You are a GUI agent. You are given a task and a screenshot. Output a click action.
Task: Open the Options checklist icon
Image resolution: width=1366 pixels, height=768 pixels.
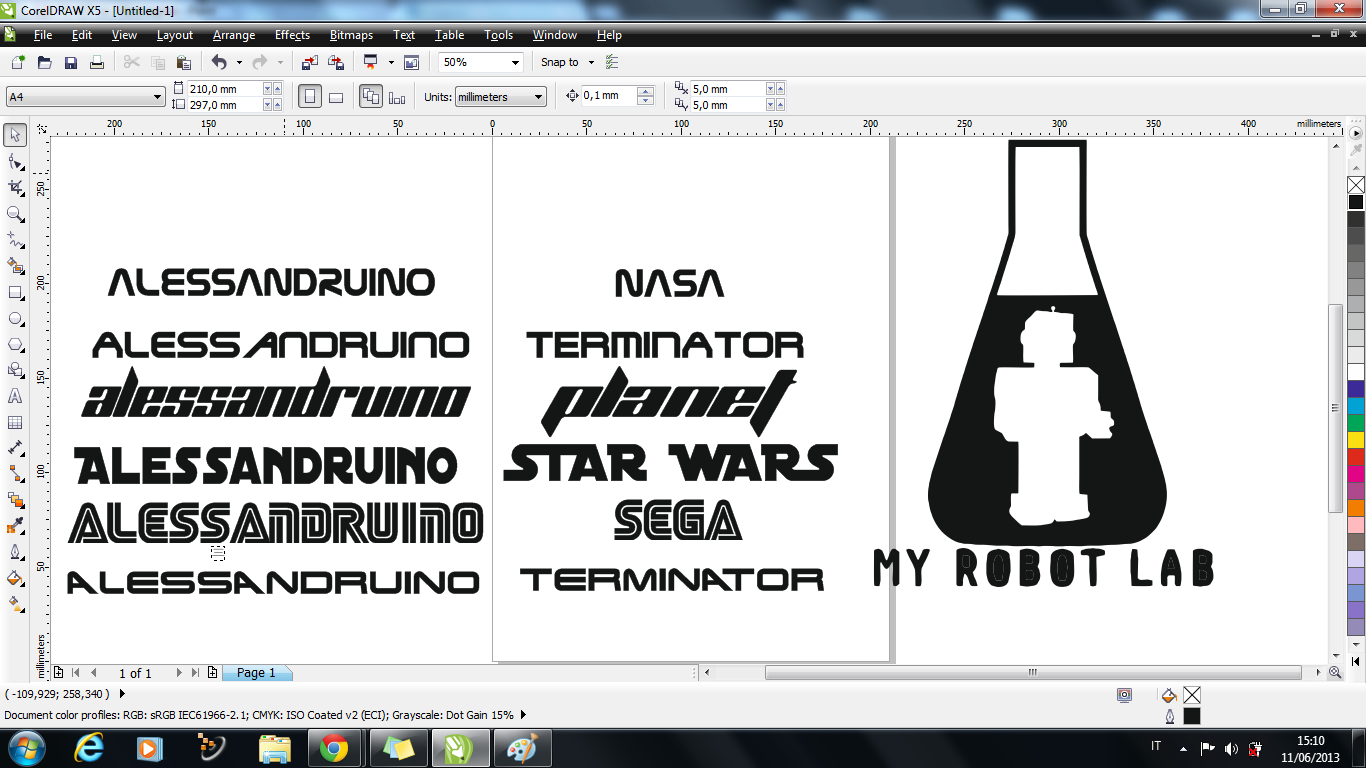pyautogui.click(x=612, y=62)
